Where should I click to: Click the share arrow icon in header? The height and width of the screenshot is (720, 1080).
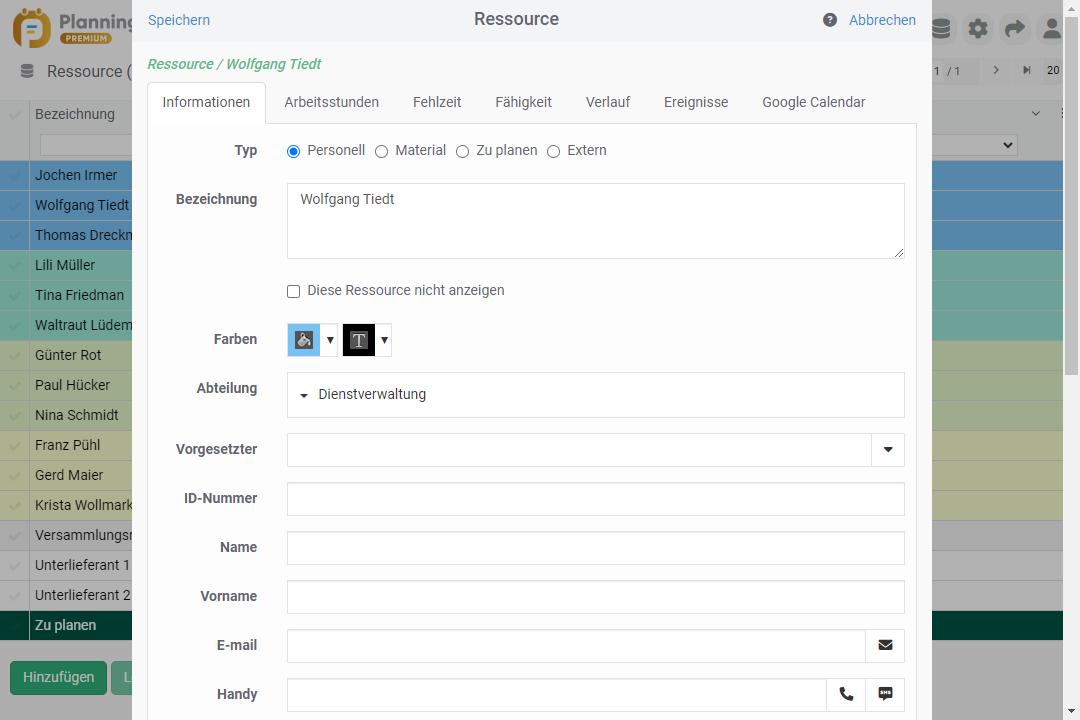tap(1015, 29)
